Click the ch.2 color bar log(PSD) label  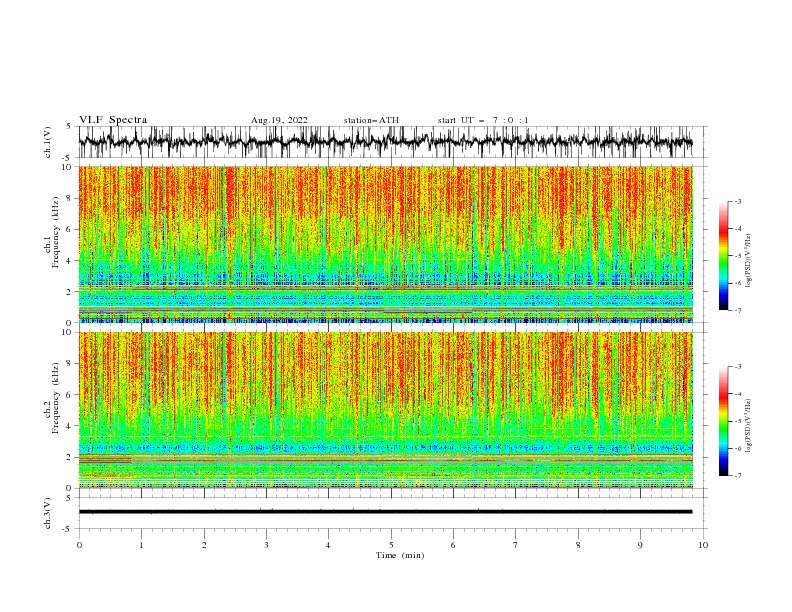(748, 426)
